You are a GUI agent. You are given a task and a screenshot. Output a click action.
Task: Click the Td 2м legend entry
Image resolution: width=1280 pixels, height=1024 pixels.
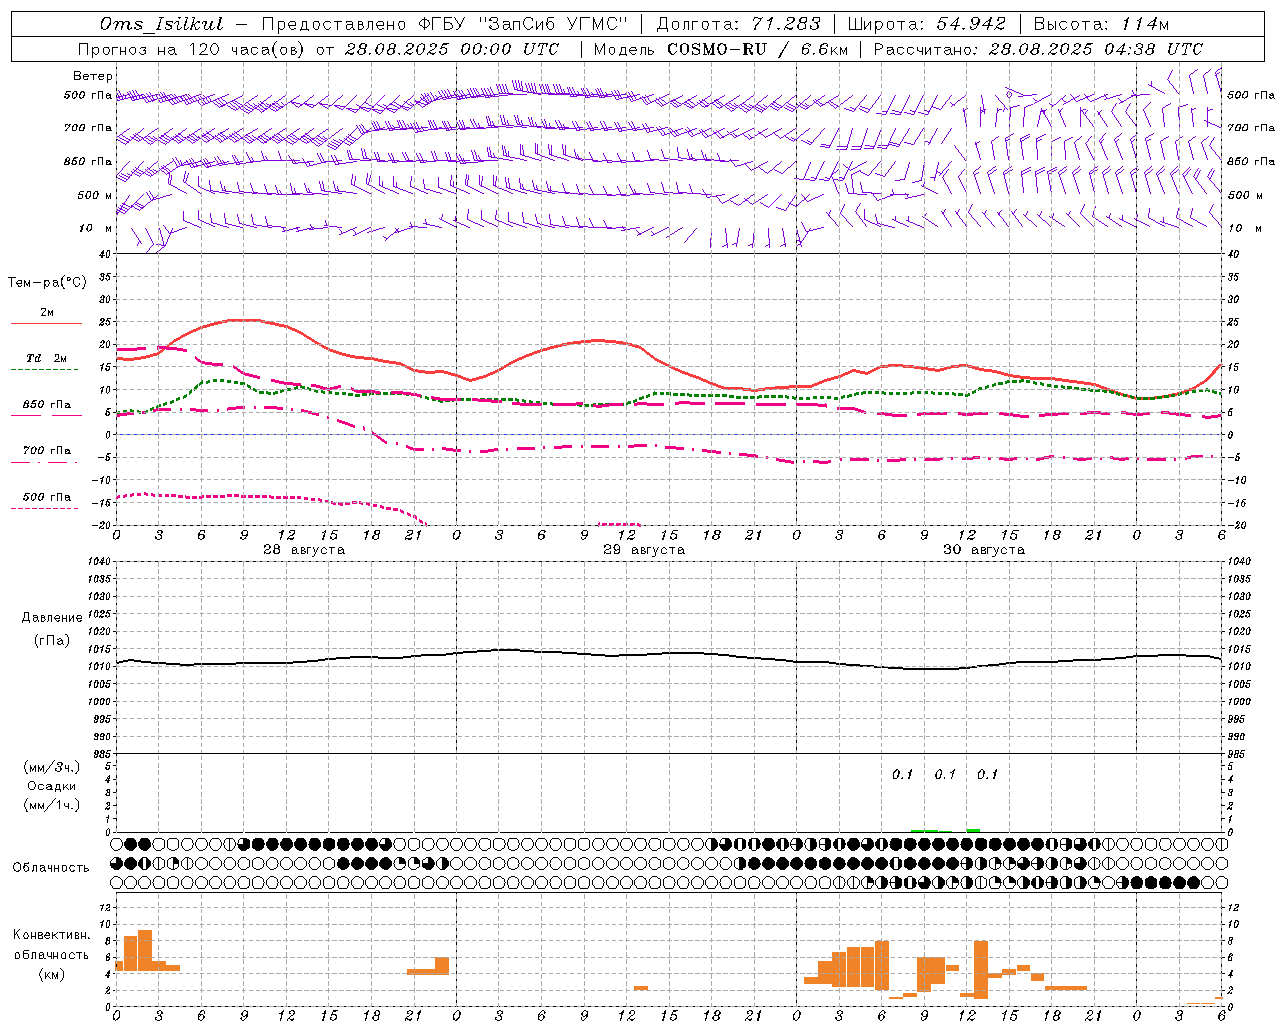coord(47,358)
